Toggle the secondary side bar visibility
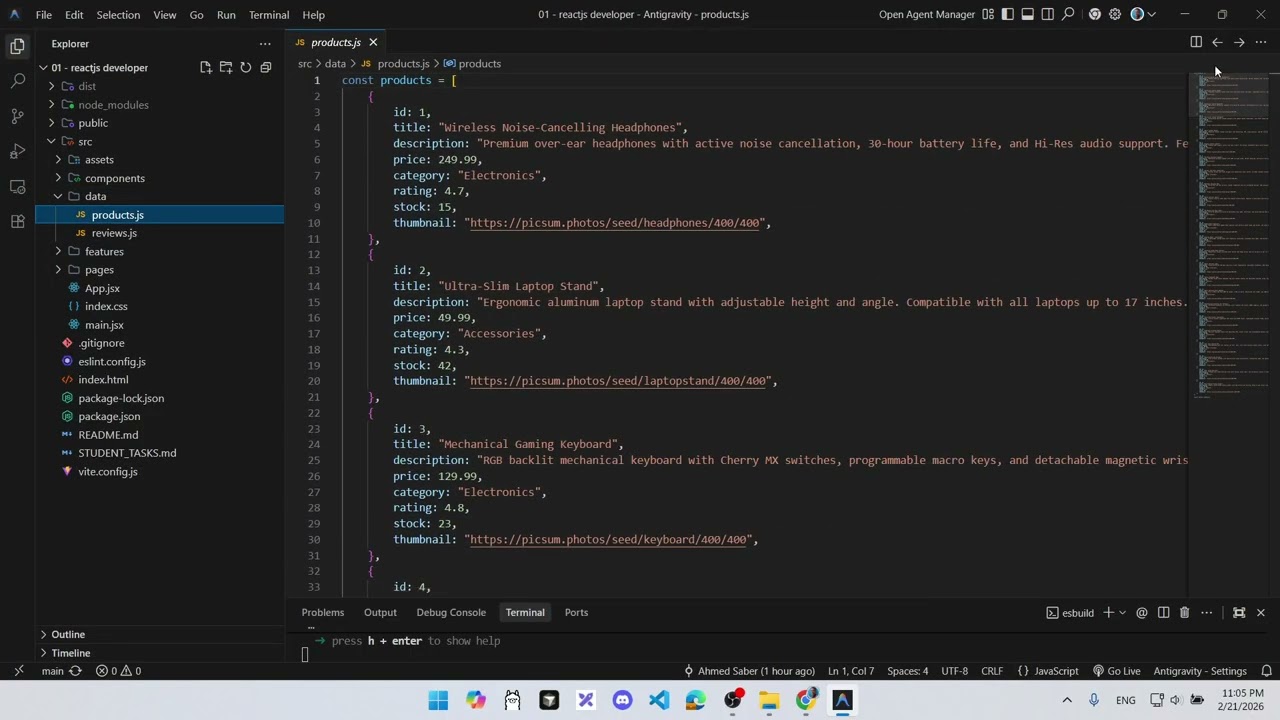Image resolution: width=1280 pixels, height=720 pixels. [1048, 14]
